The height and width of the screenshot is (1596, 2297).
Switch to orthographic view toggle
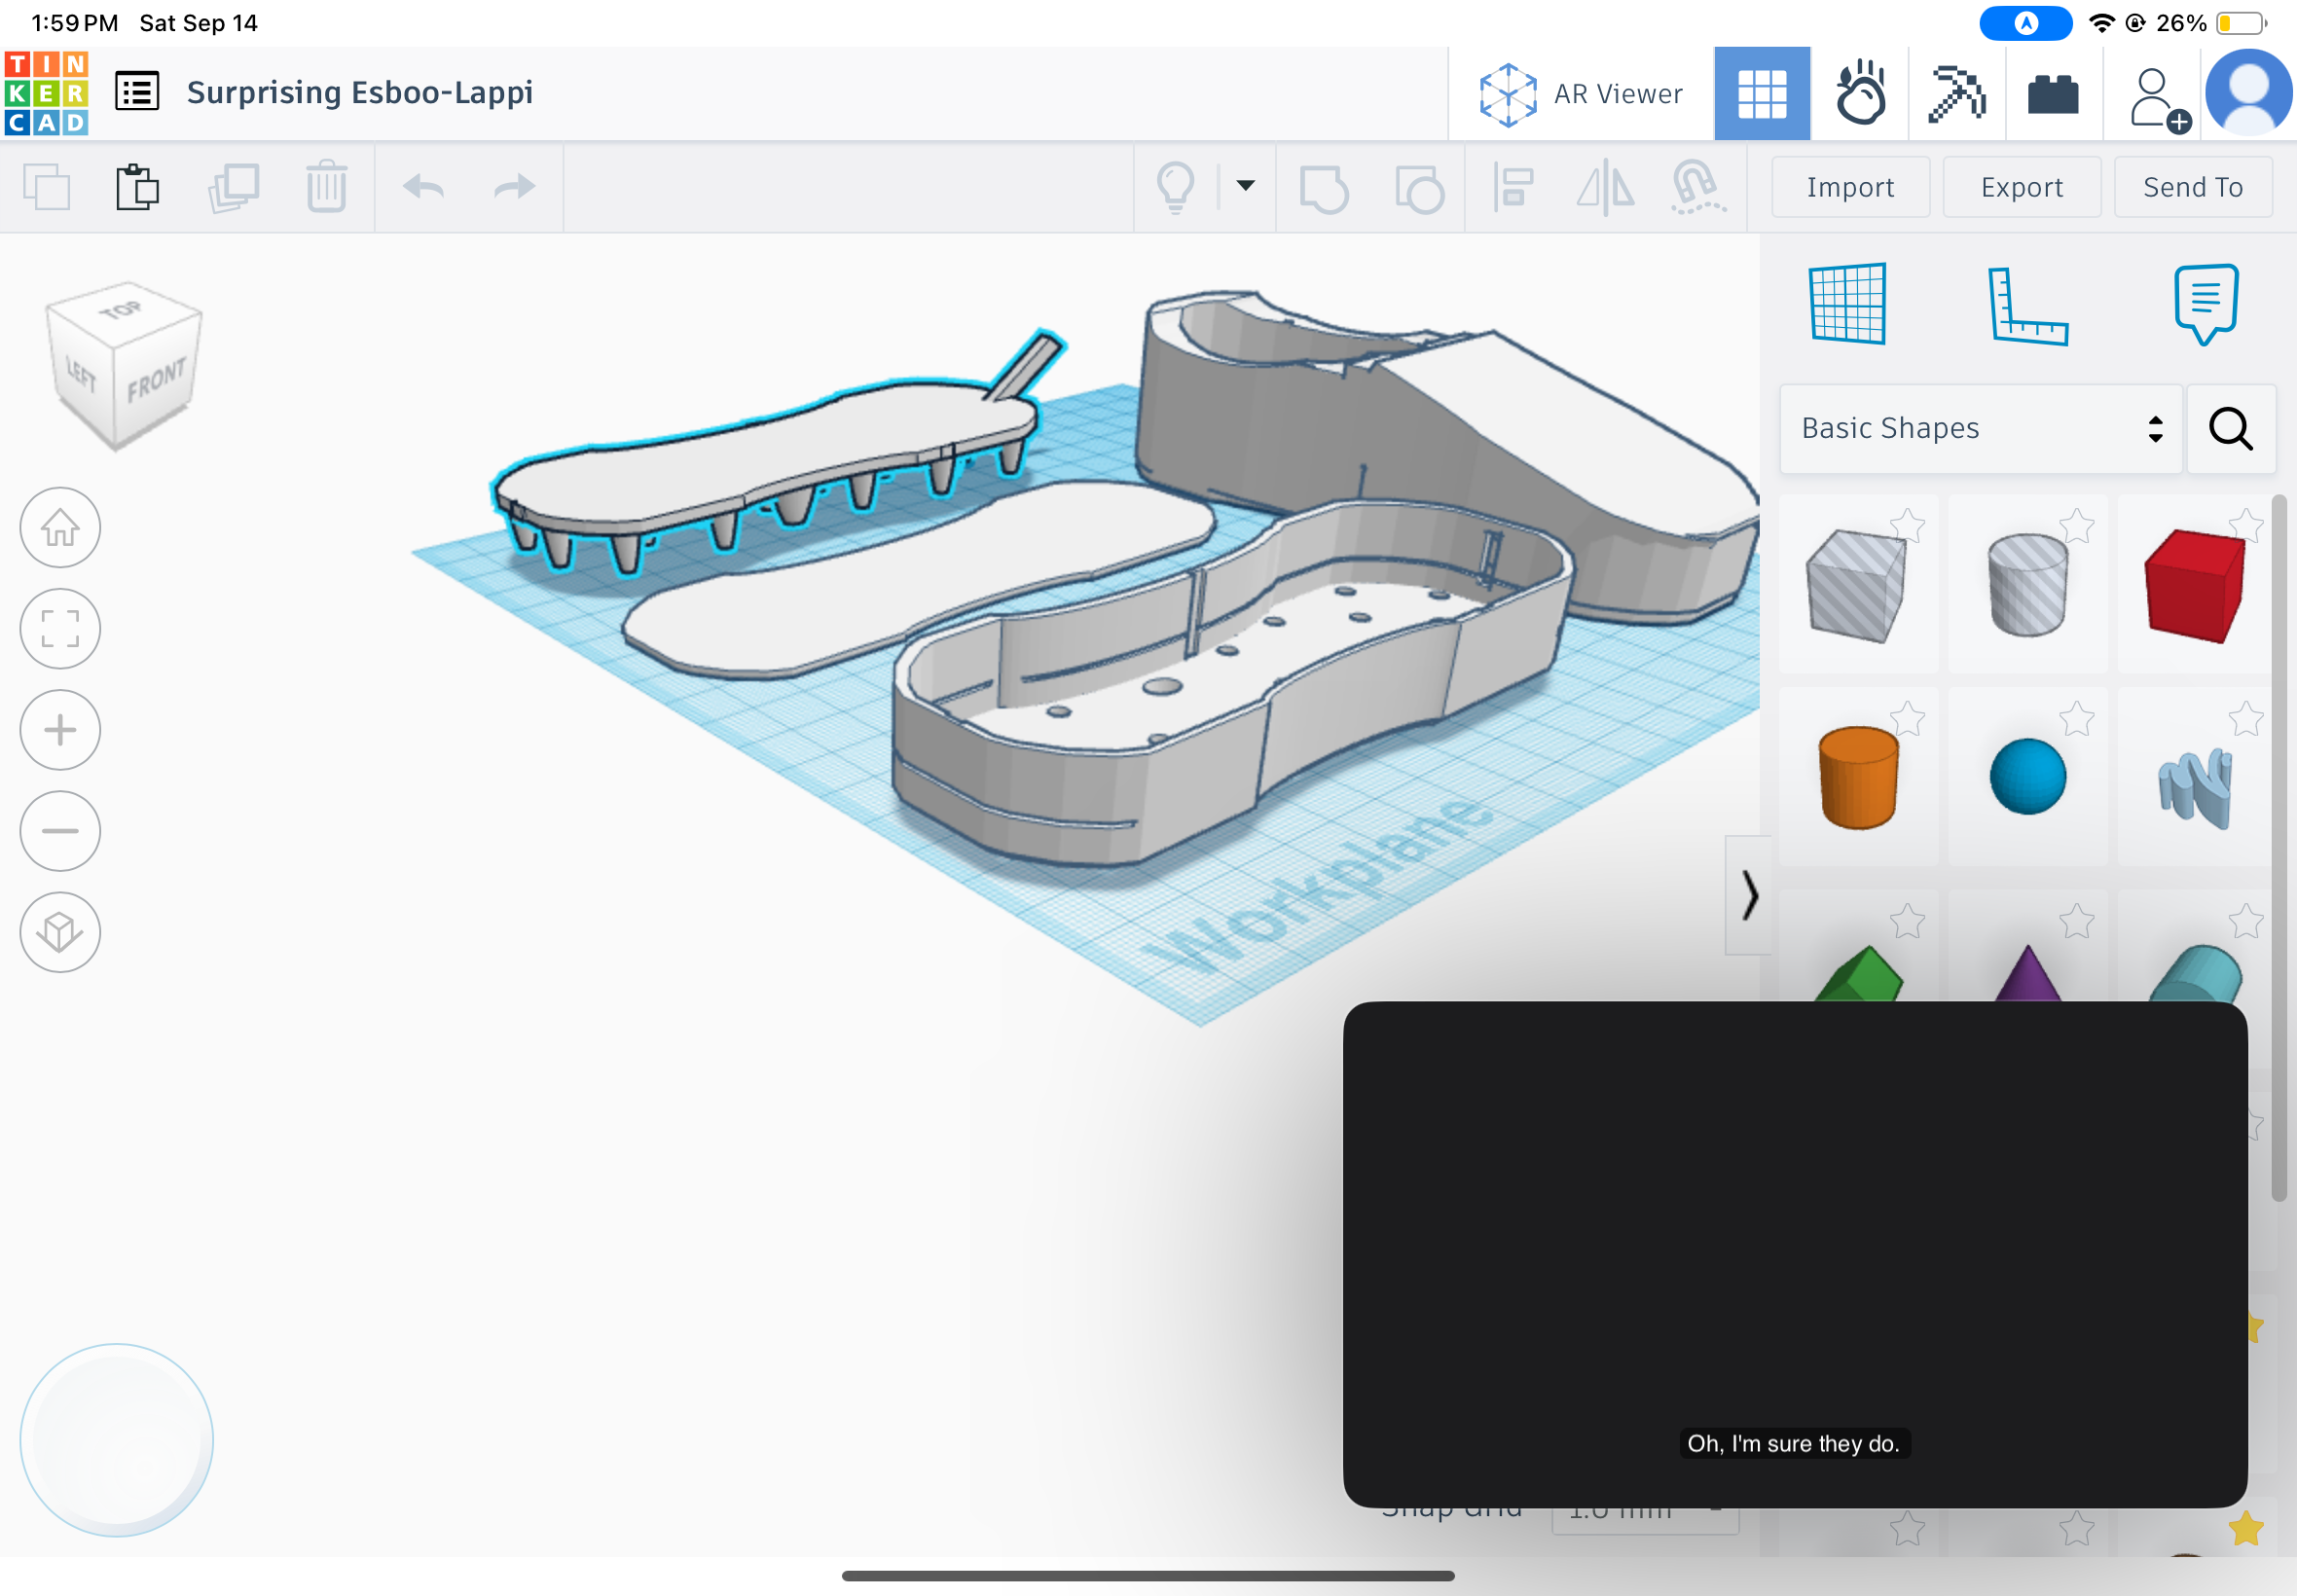point(60,932)
